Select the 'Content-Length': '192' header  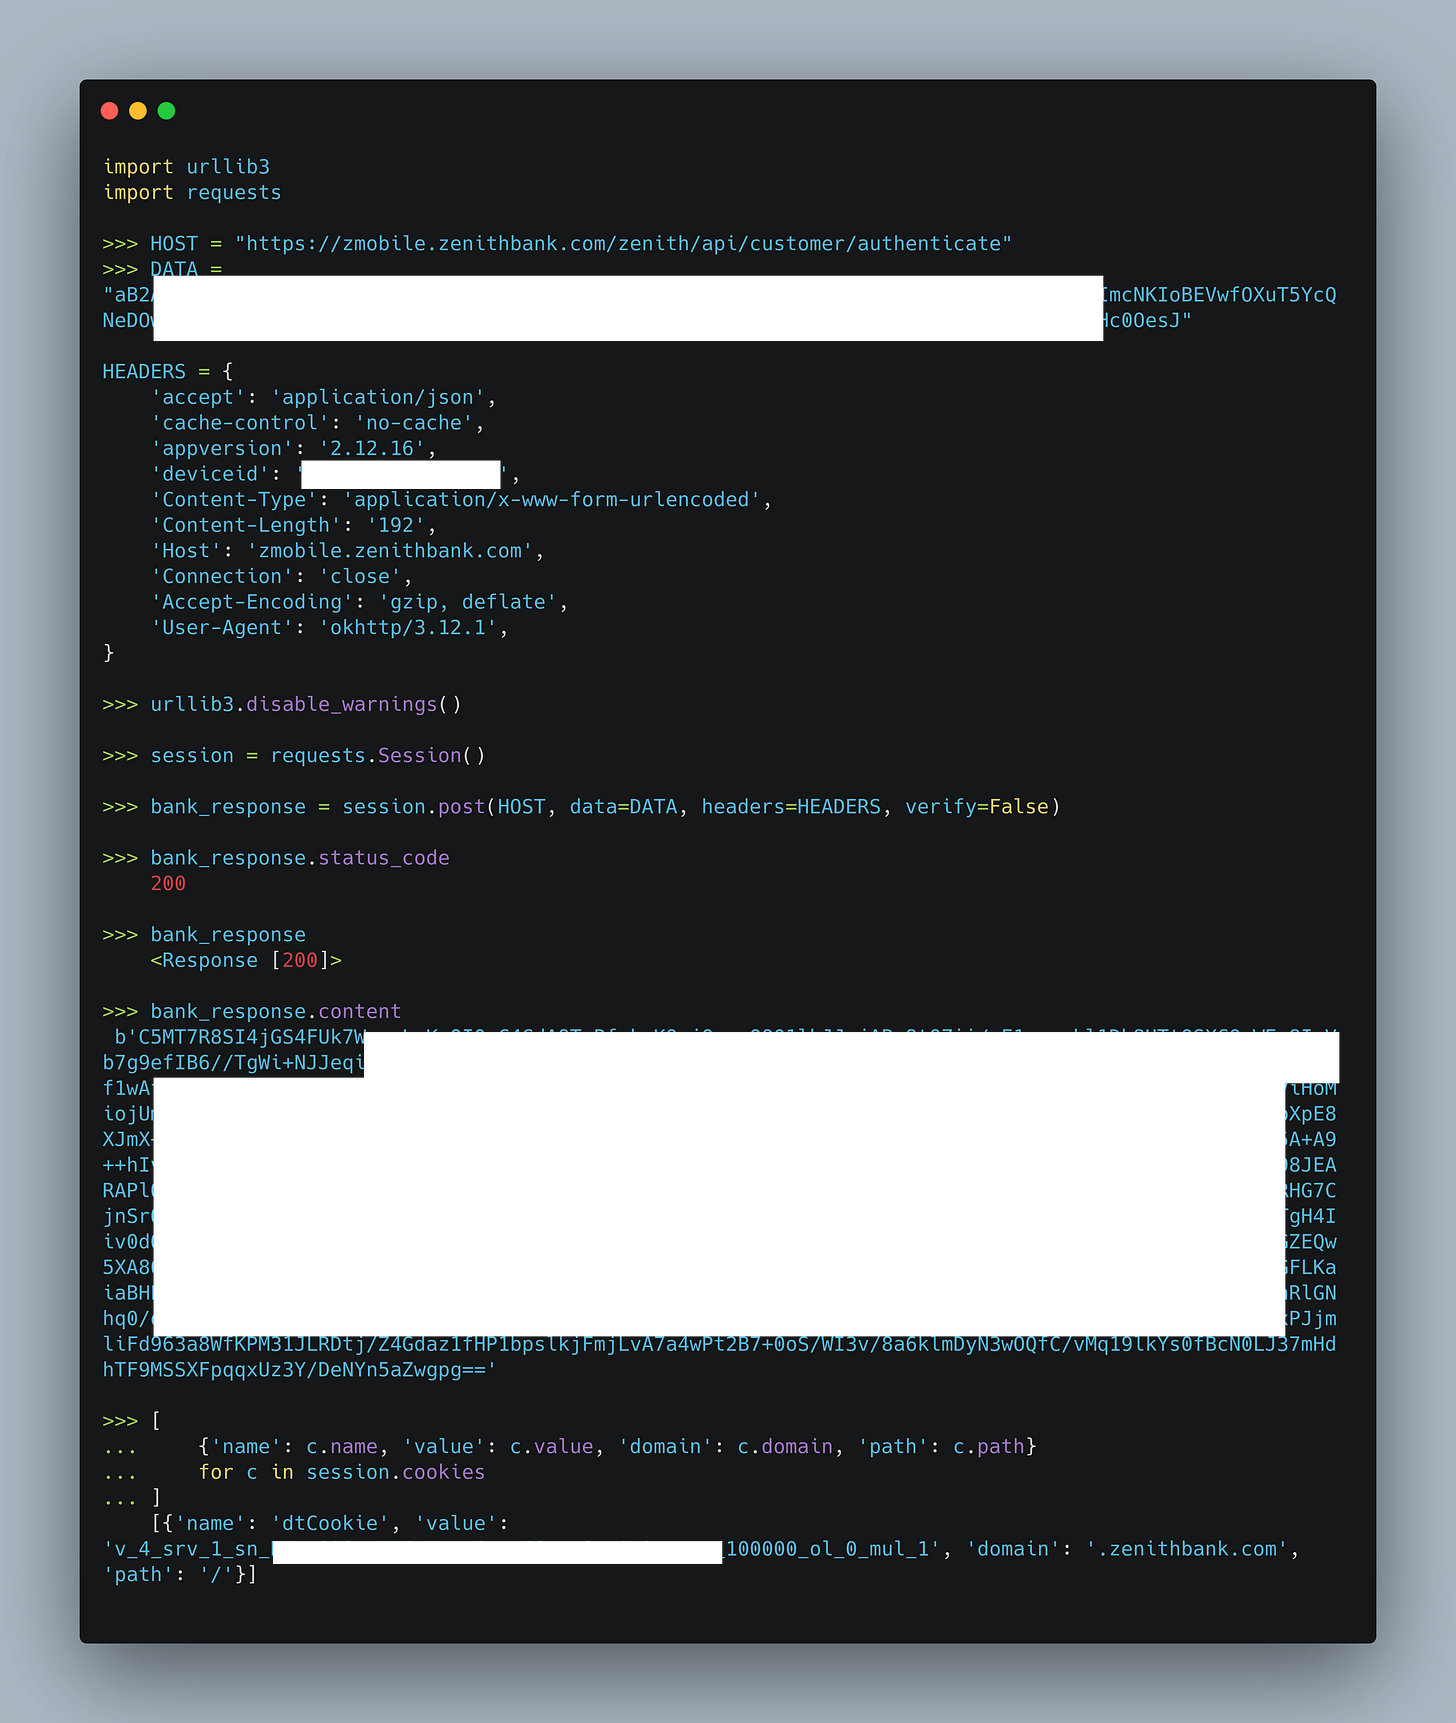click(294, 526)
